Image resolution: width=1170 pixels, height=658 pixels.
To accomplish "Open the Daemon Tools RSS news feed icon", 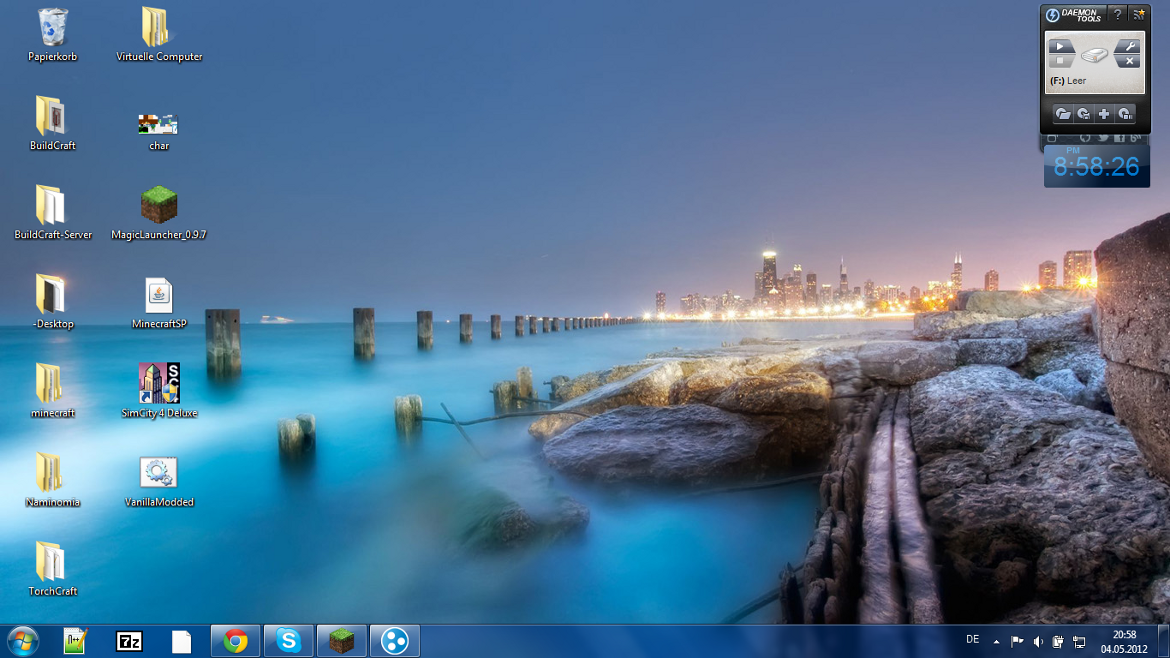I will [x=1138, y=15].
